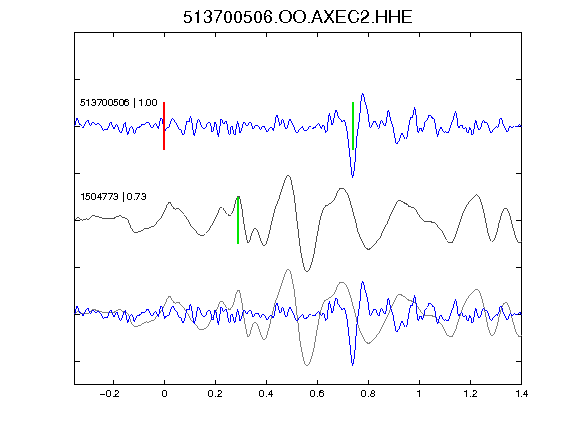Click x-axis tick label 0
Viewport: 576px width, 432px height.
164,394
